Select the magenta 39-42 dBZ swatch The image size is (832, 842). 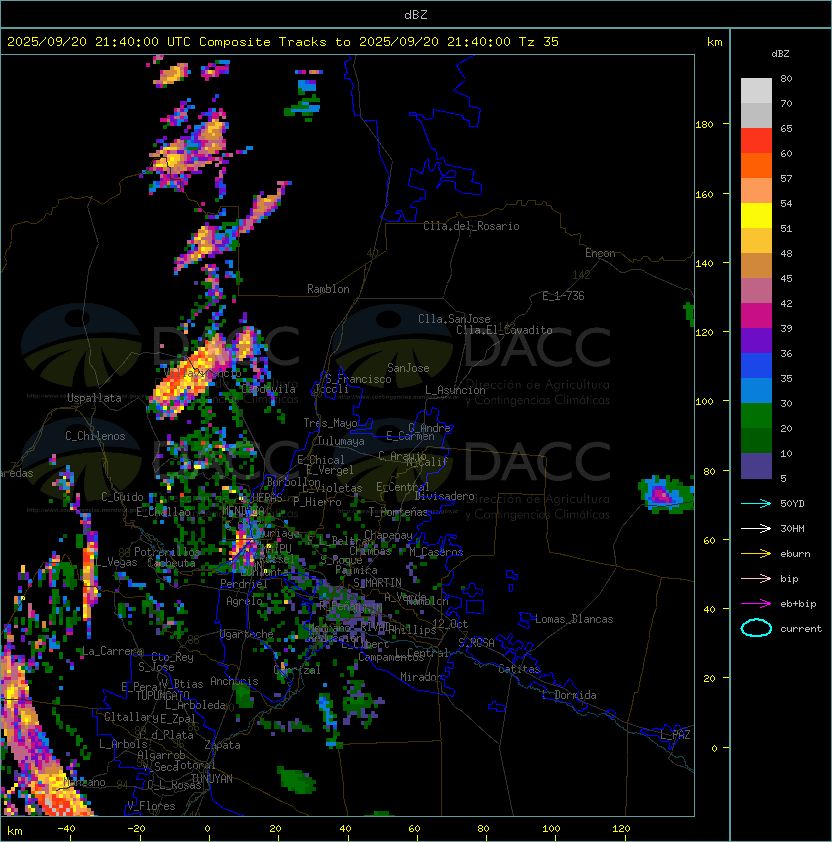756,316
